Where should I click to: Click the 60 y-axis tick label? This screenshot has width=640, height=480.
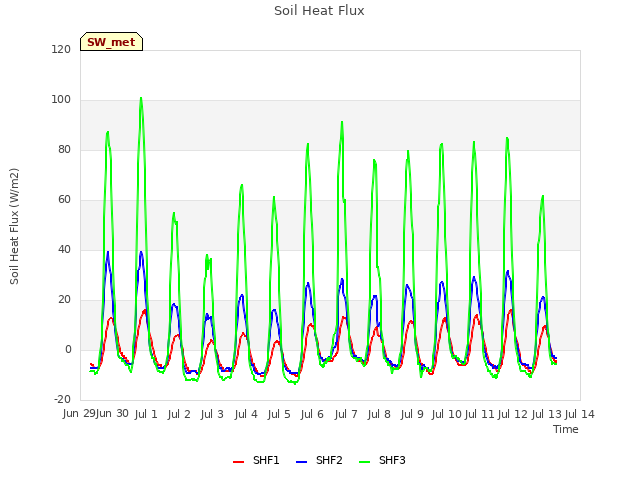point(64,200)
